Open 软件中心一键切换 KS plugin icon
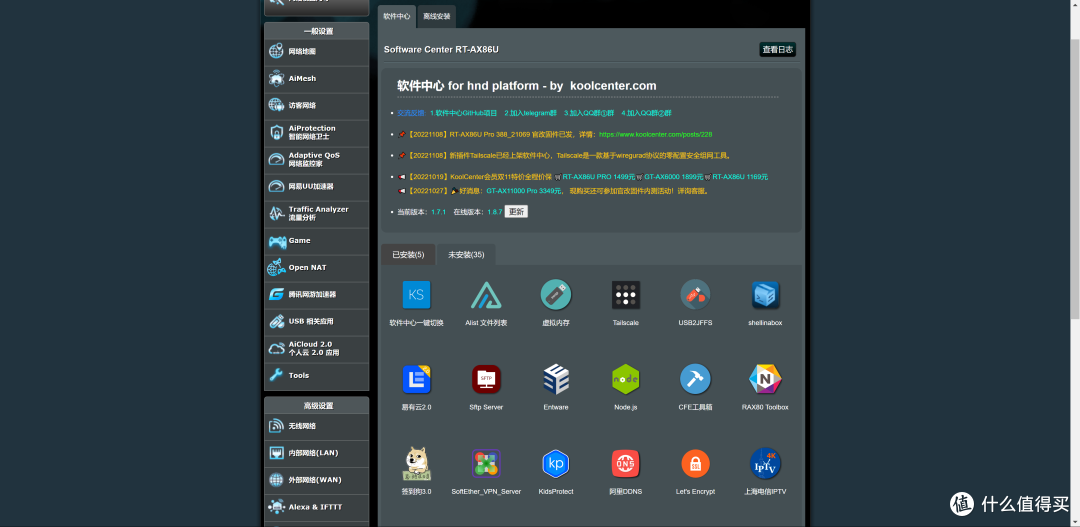Screen dimensions: 1080x527 point(416,295)
